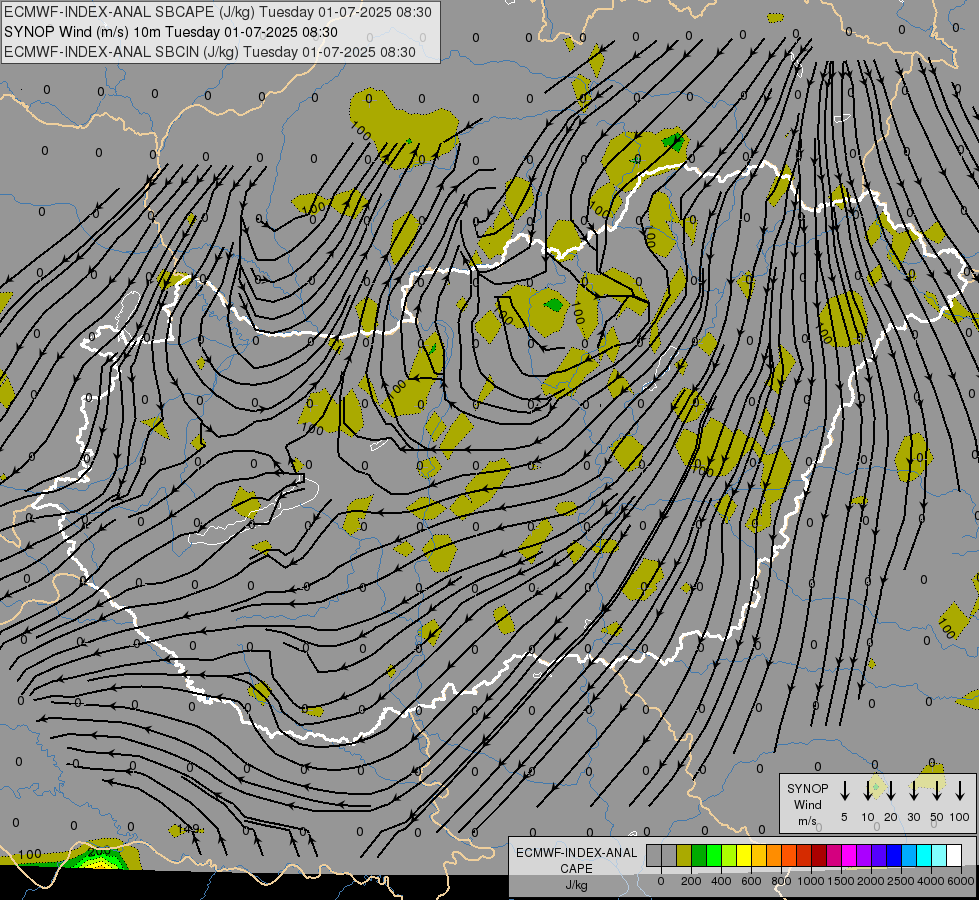The height and width of the screenshot is (900, 979).
Task: Click the first gray swatch in CAPE legend
Action: [654, 855]
